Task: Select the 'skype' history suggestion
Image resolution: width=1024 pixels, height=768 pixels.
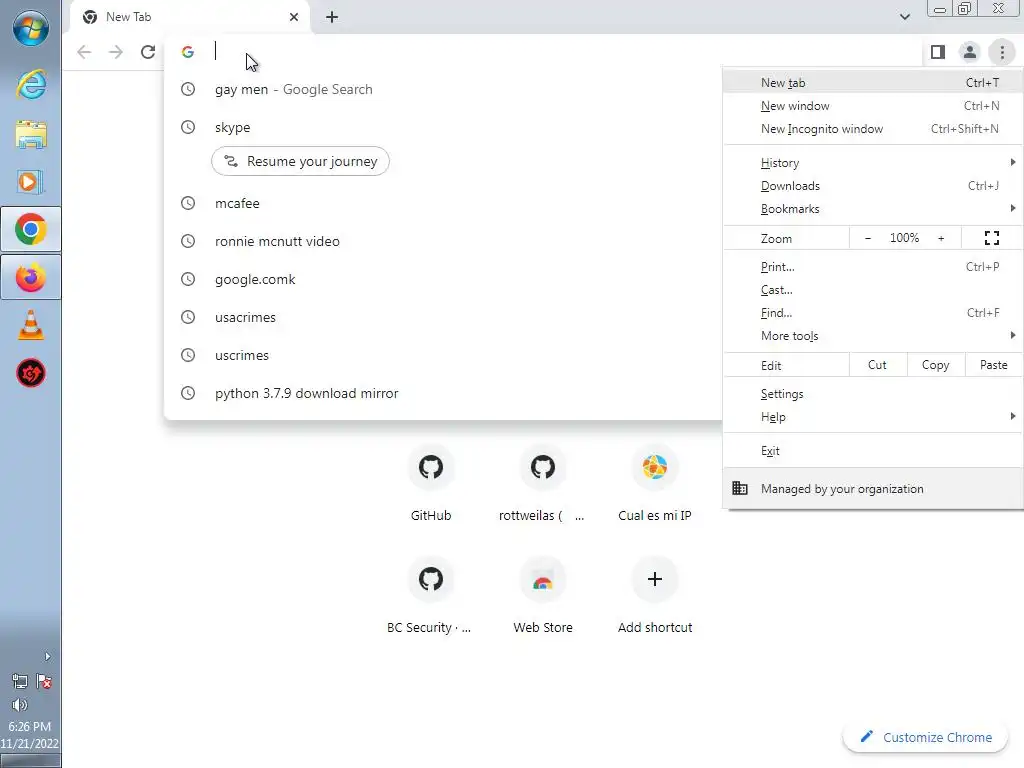Action: (443, 127)
